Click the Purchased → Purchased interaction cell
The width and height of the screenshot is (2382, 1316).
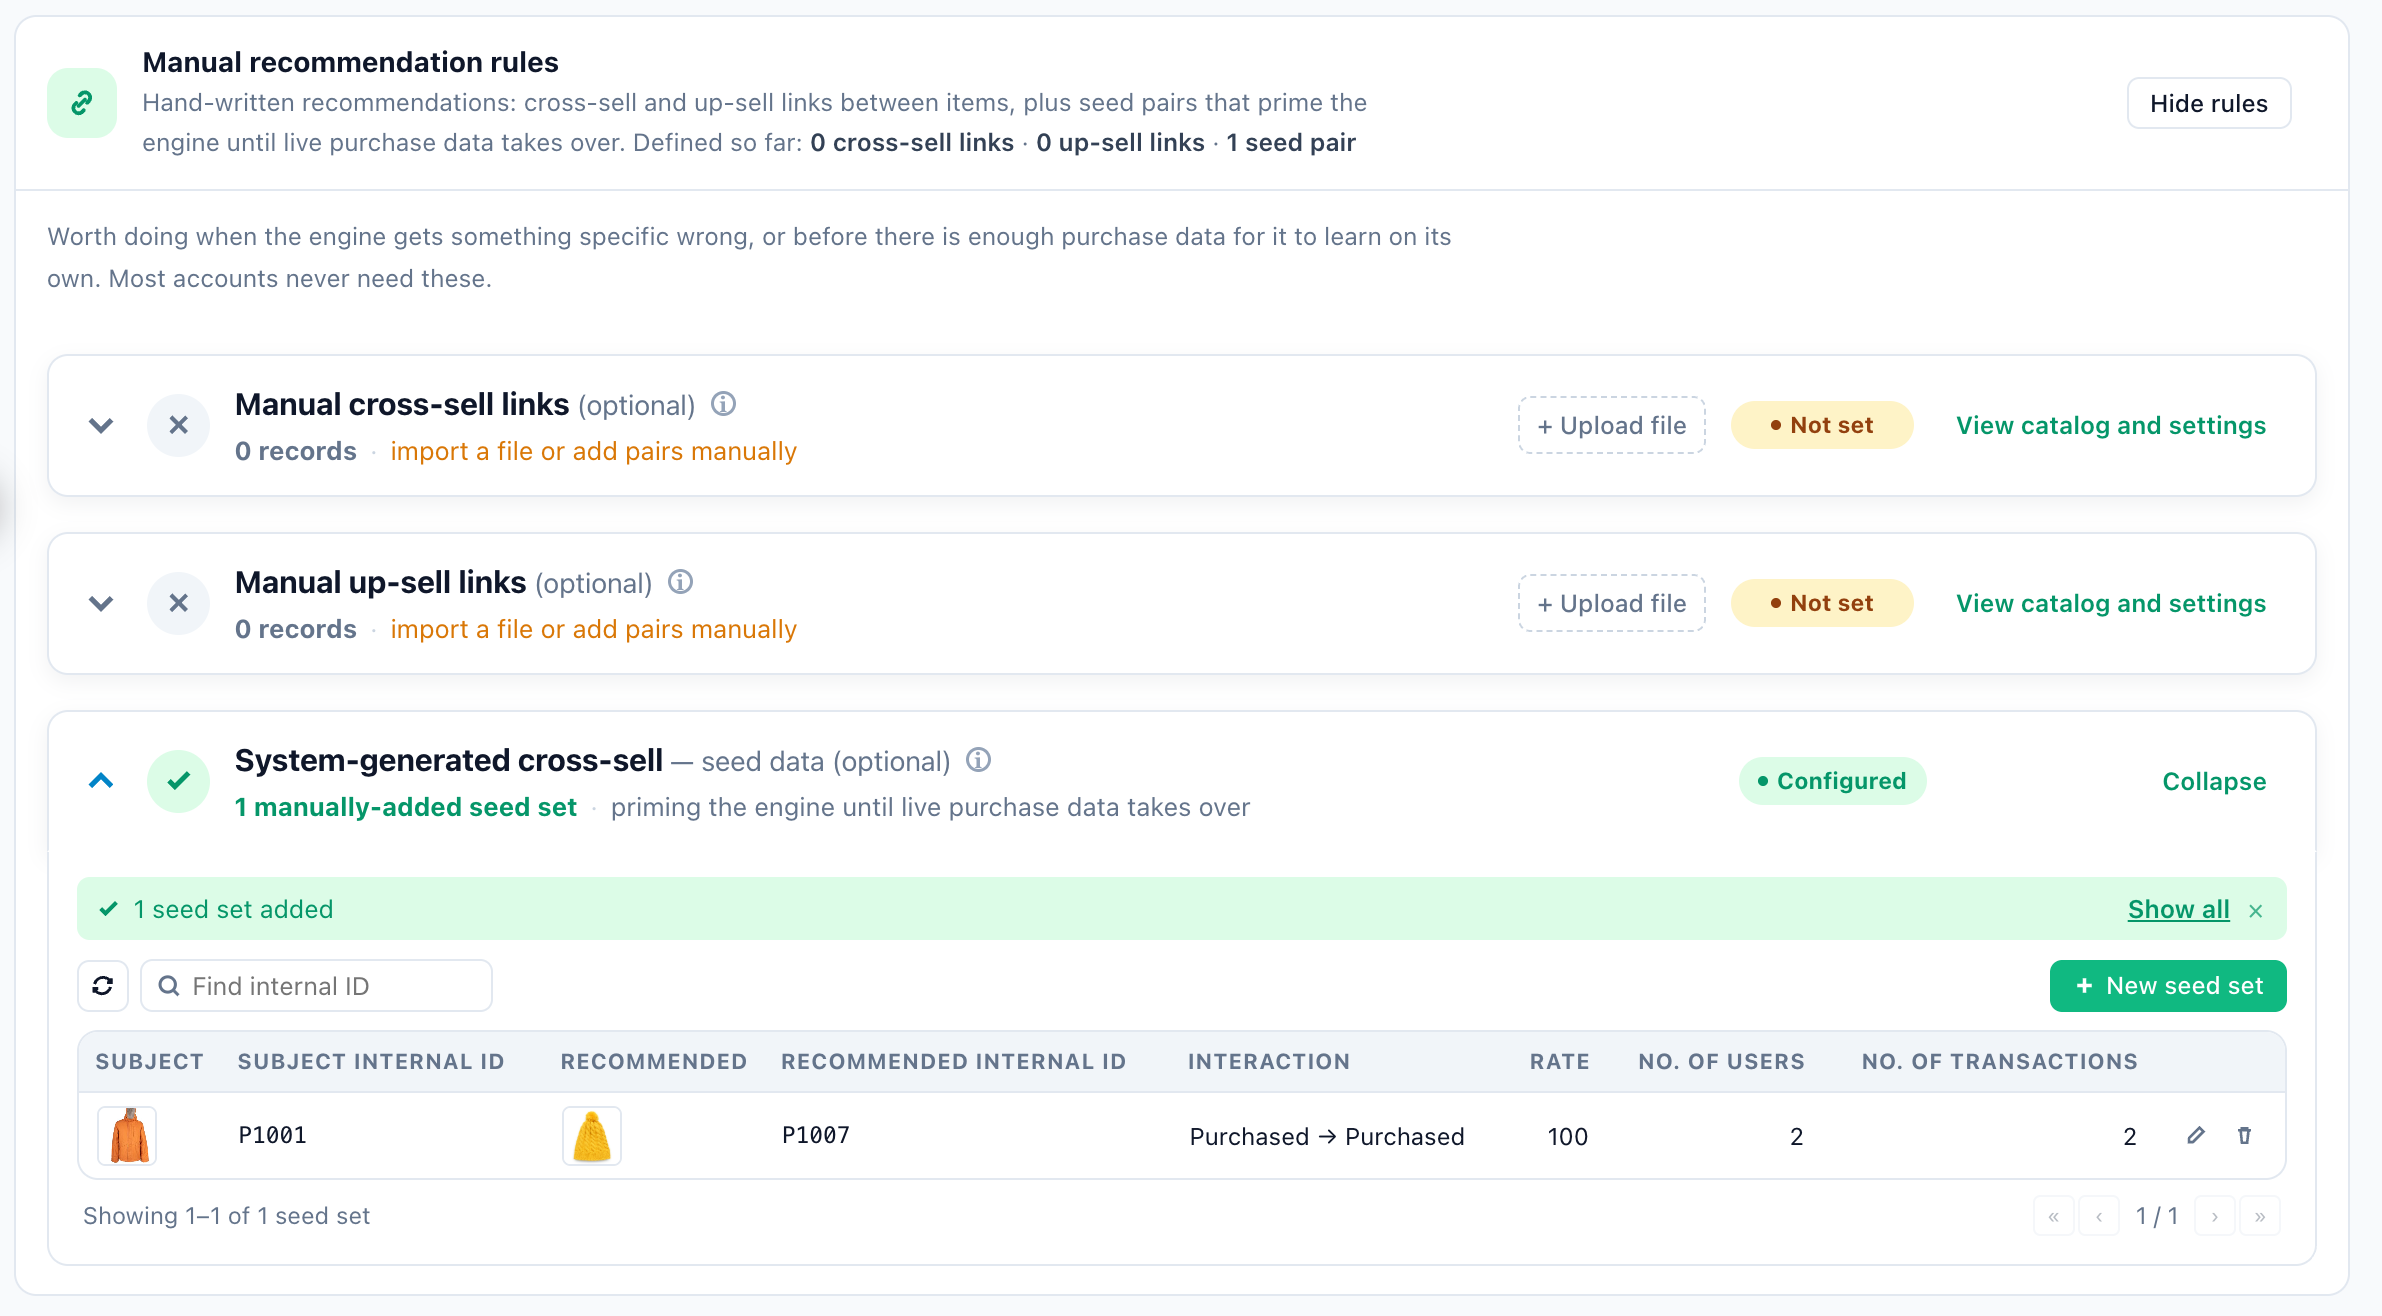point(1326,1136)
